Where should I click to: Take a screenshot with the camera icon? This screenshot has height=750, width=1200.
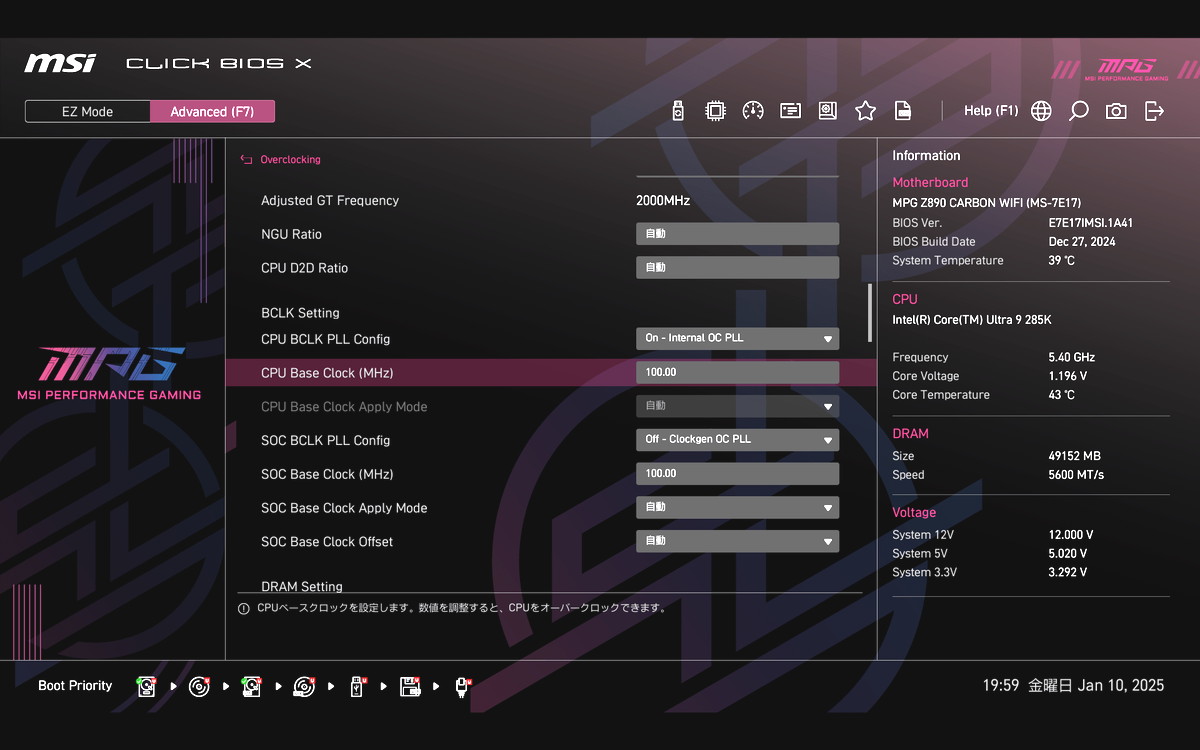click(1116, 111)
